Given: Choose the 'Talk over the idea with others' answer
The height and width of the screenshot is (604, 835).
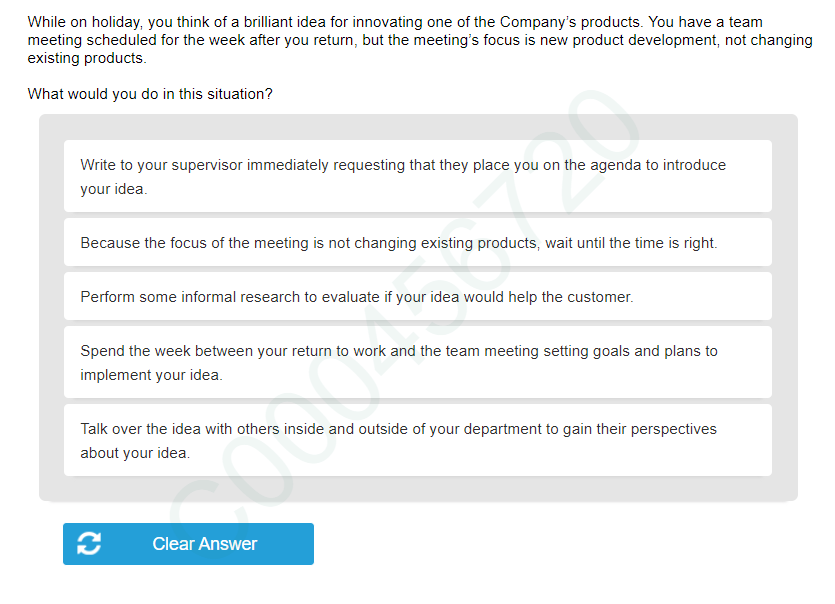Looking at the screenshot, I should pyautogui.click(x=417, y=440).
